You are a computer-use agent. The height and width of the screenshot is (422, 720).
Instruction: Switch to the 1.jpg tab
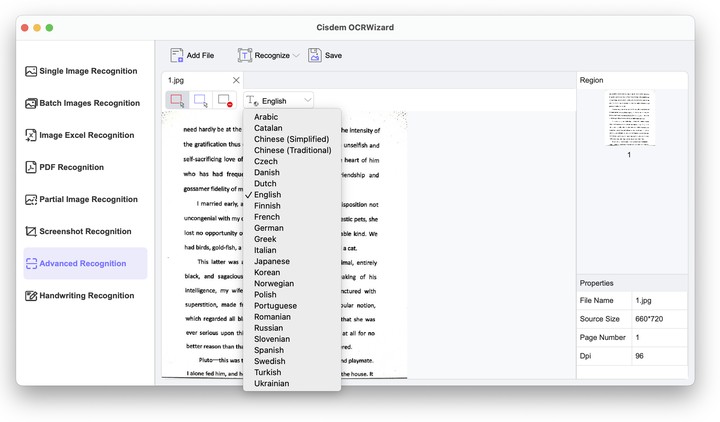(202, 80)
